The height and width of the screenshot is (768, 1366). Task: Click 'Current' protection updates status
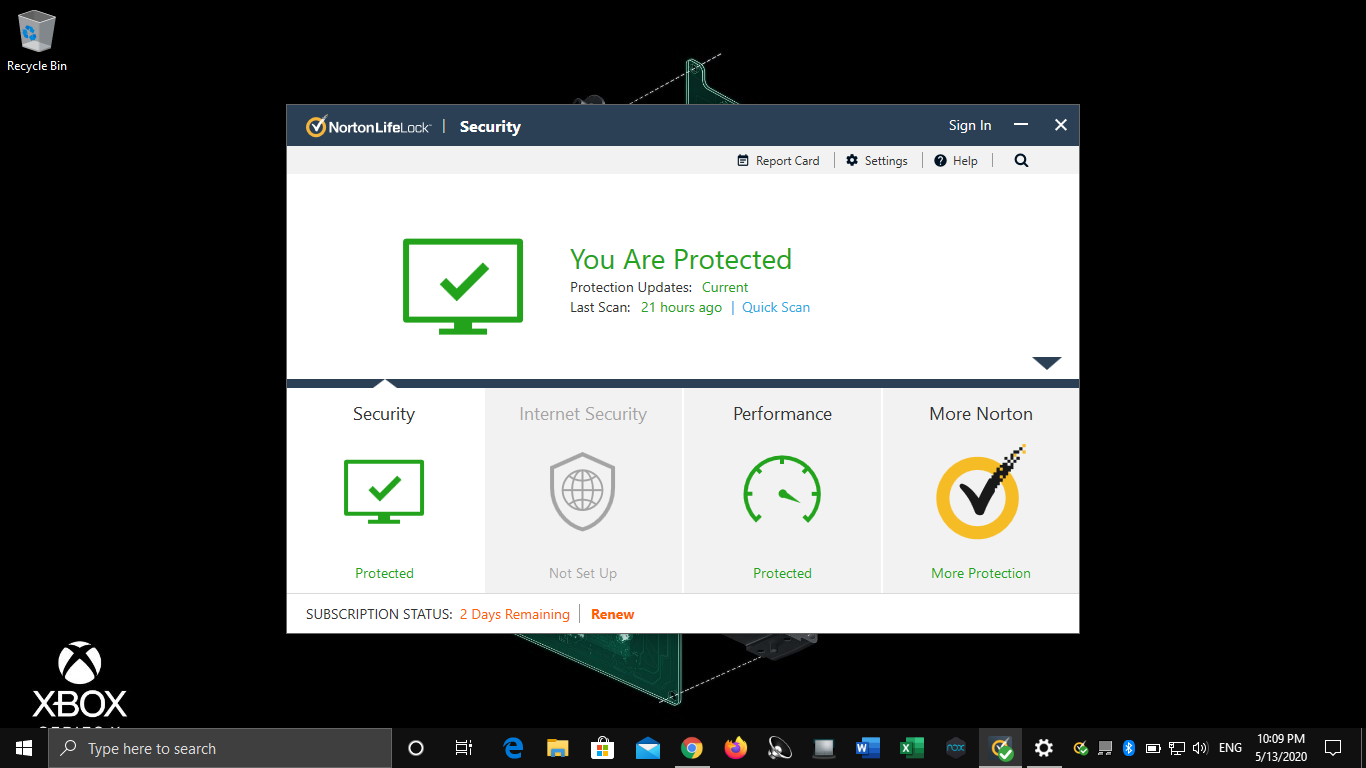click(x=725, y=287)
